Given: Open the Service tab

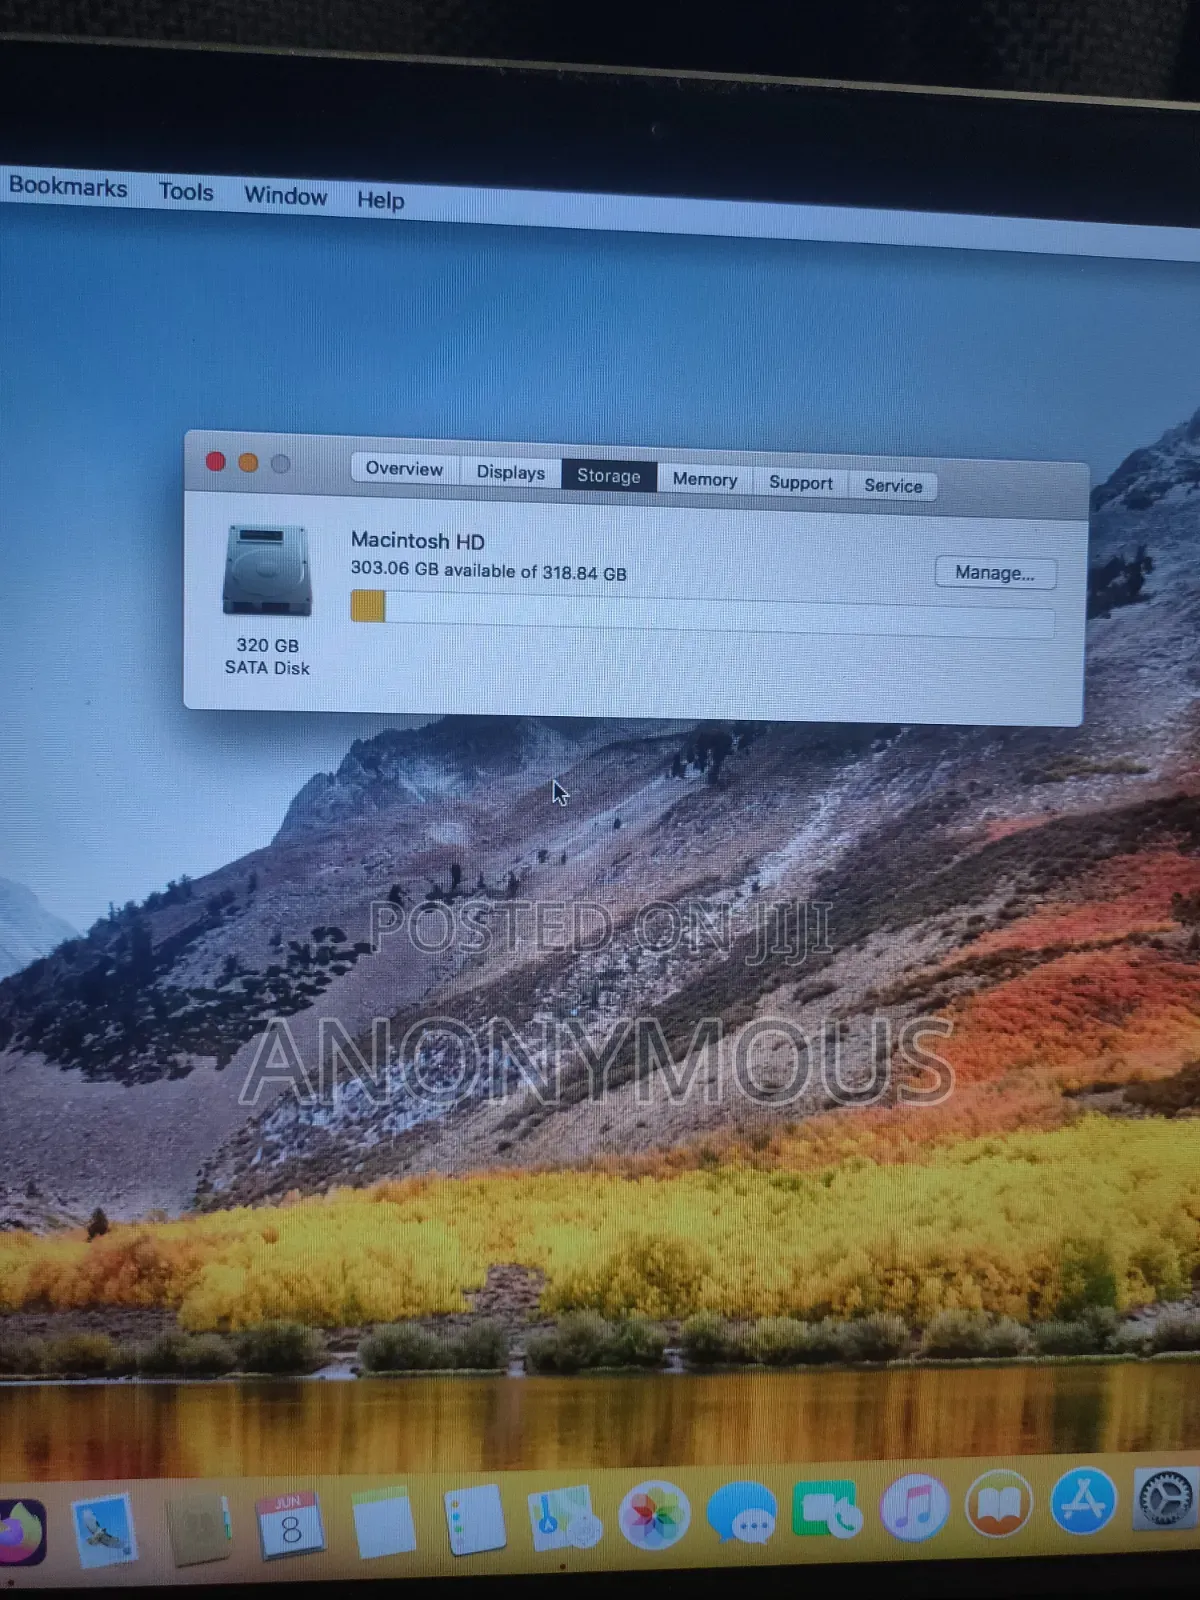Looking at the screenshot, I should point(893,485).
